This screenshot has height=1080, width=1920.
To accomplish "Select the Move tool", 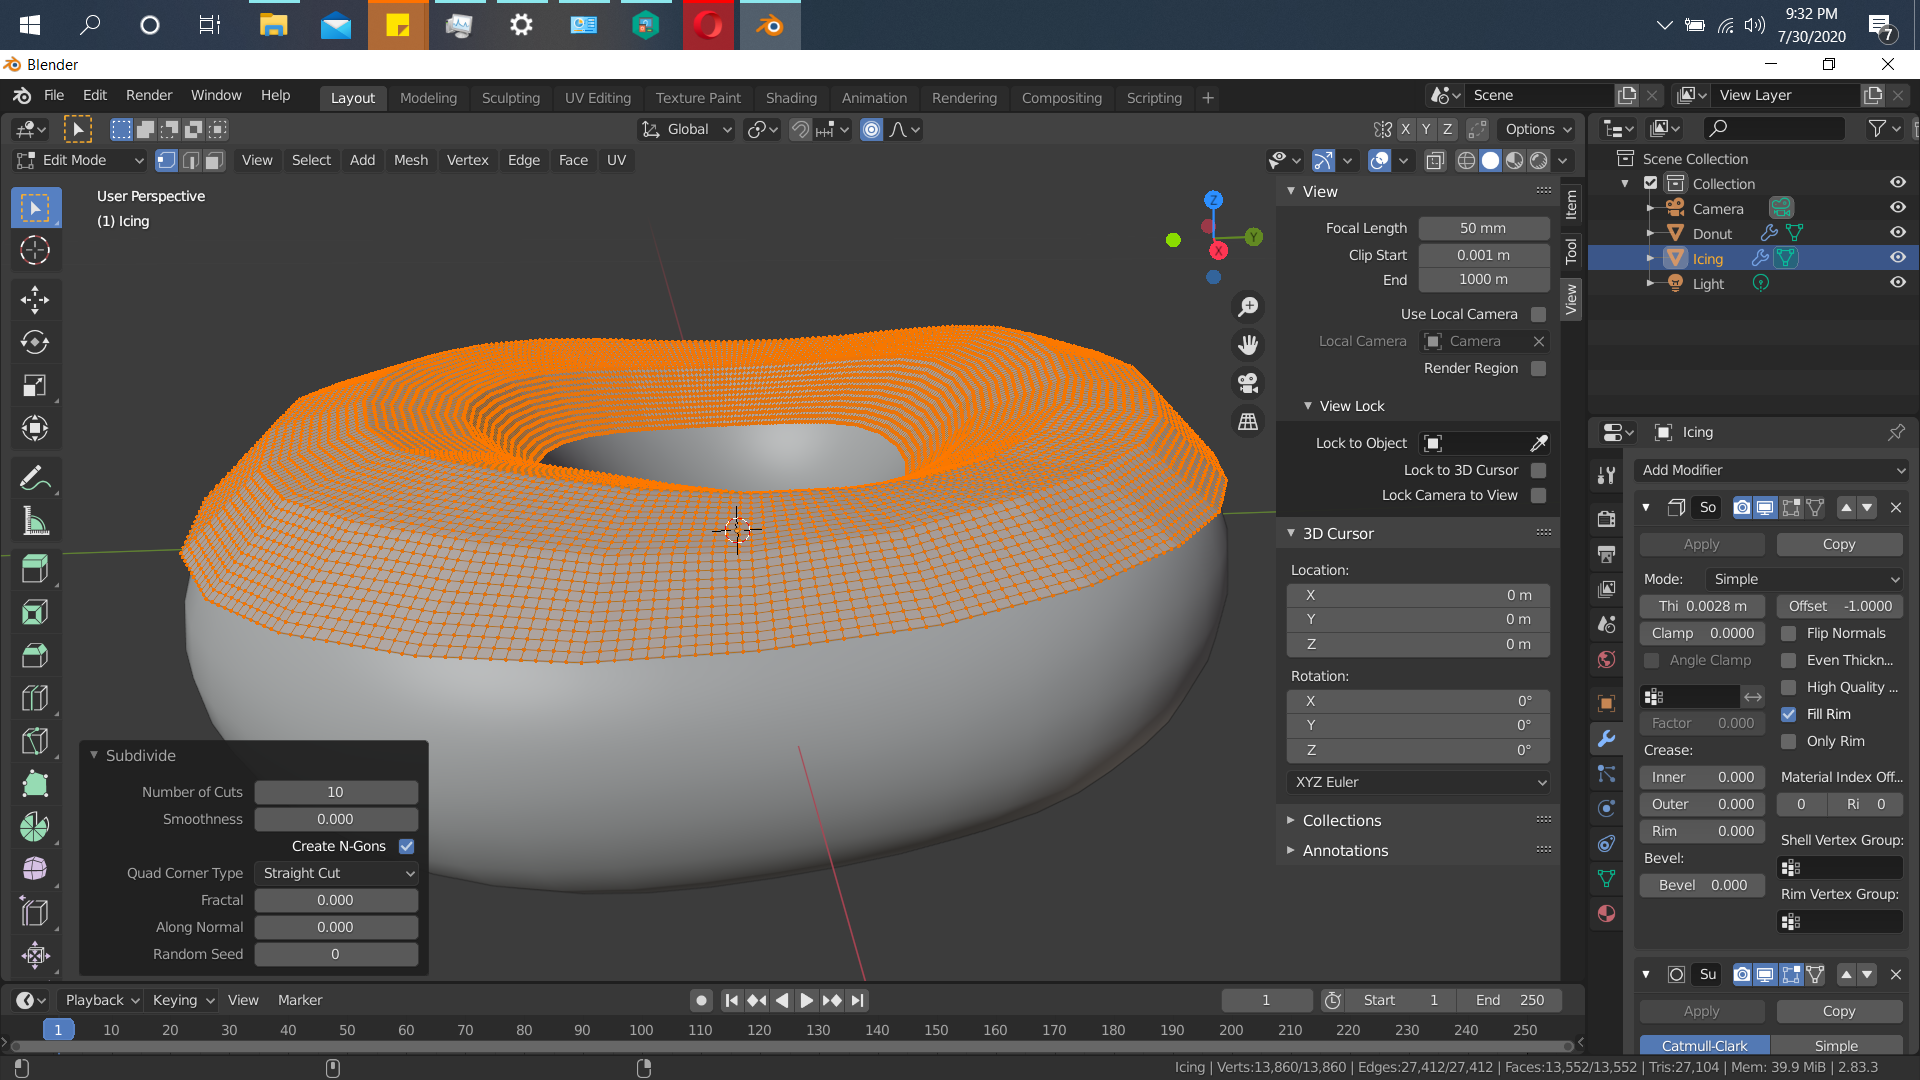I will pos(35,299).
